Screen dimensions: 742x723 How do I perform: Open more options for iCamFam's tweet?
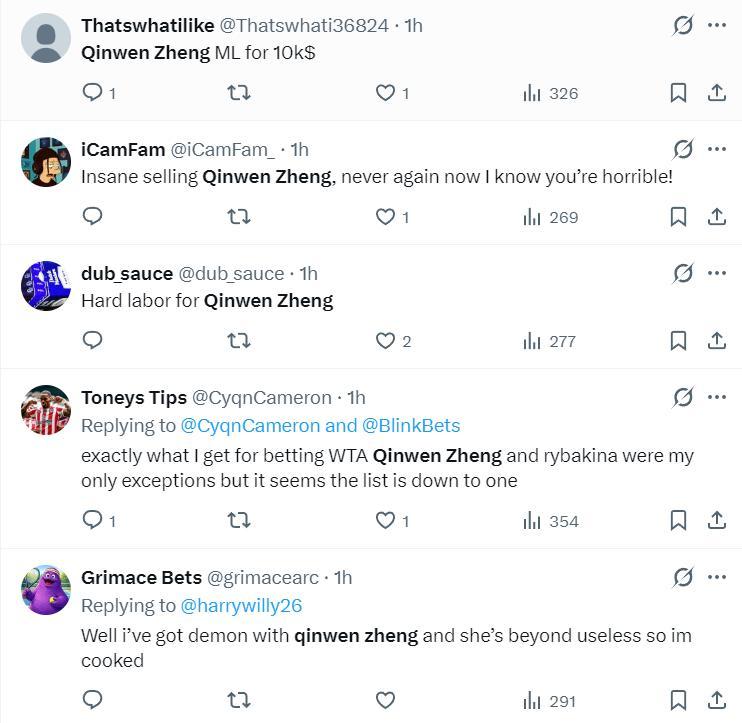point(717,149)
